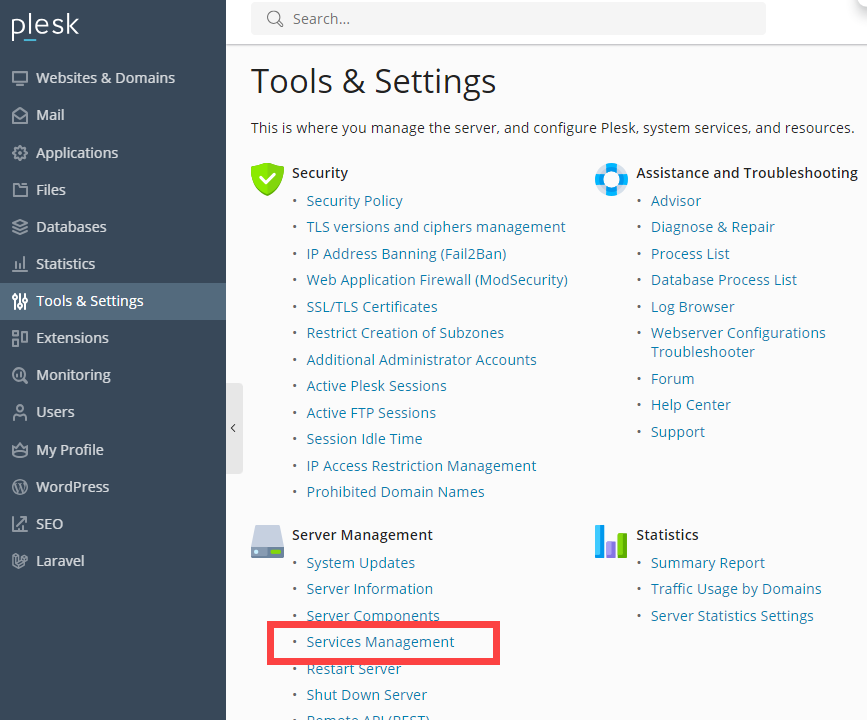Click the My Profile crown icon
This screenshot has width=867, height=720.
coord(20,450)
